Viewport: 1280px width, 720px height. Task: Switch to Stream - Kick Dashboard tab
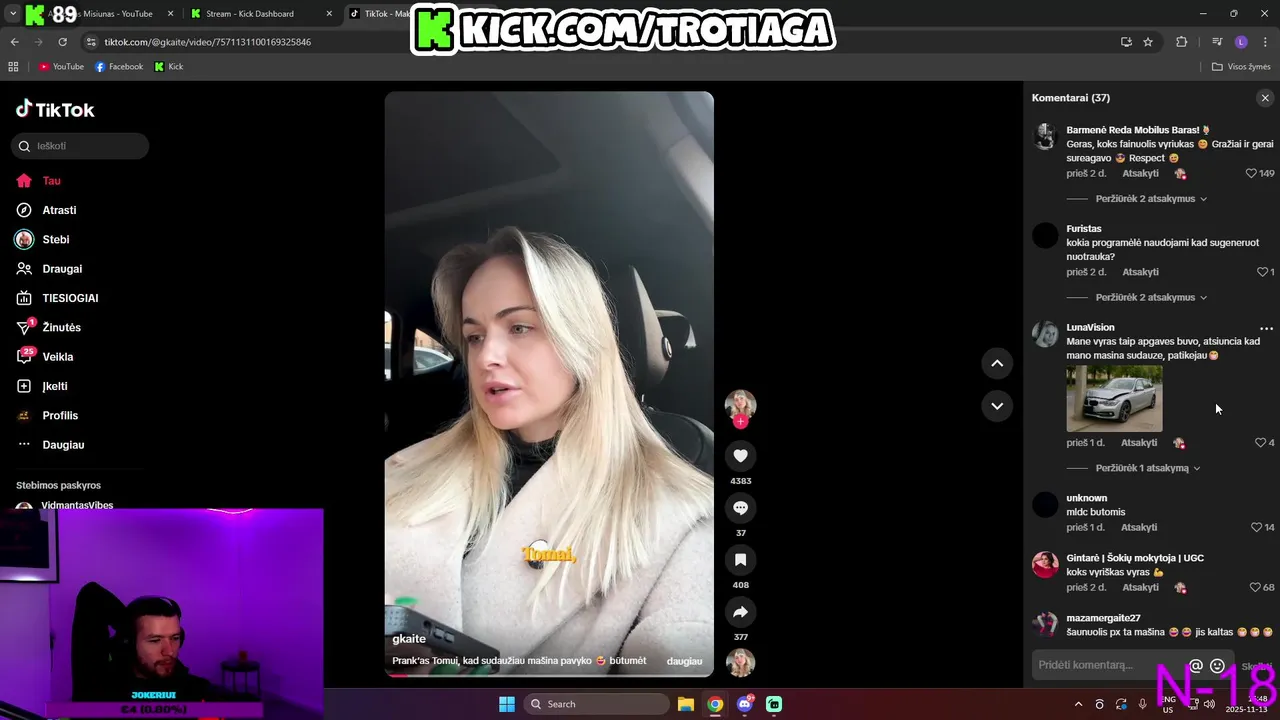click(260, 14)
